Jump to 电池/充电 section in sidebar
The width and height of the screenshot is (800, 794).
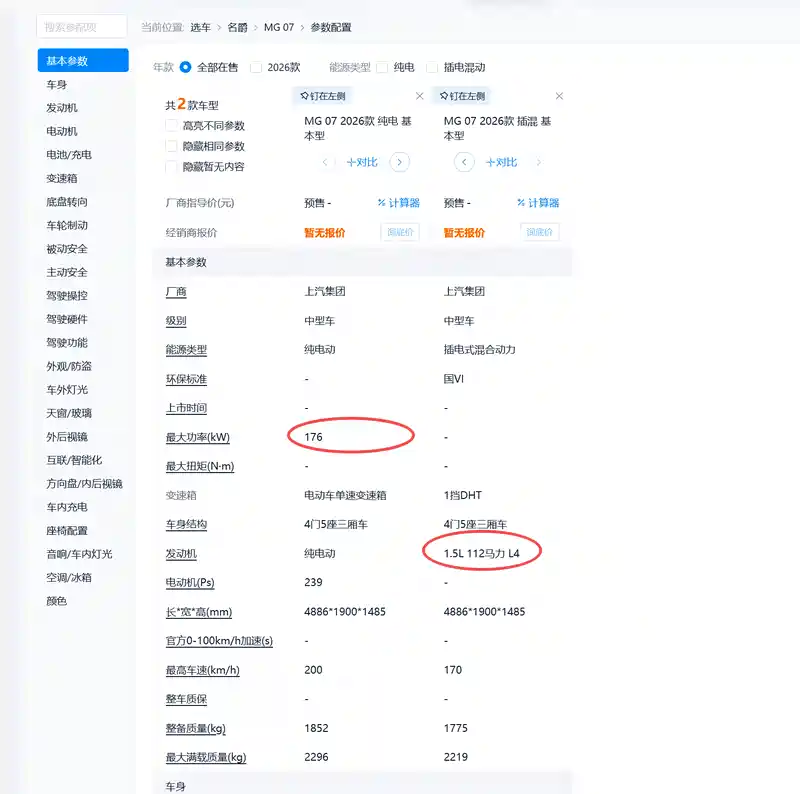69,155
